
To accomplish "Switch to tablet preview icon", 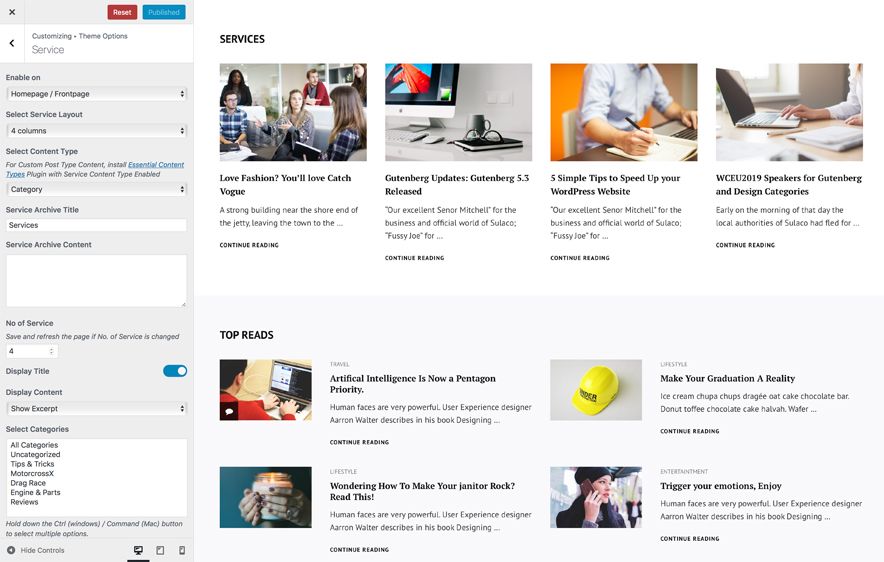I will coord(160,550).
